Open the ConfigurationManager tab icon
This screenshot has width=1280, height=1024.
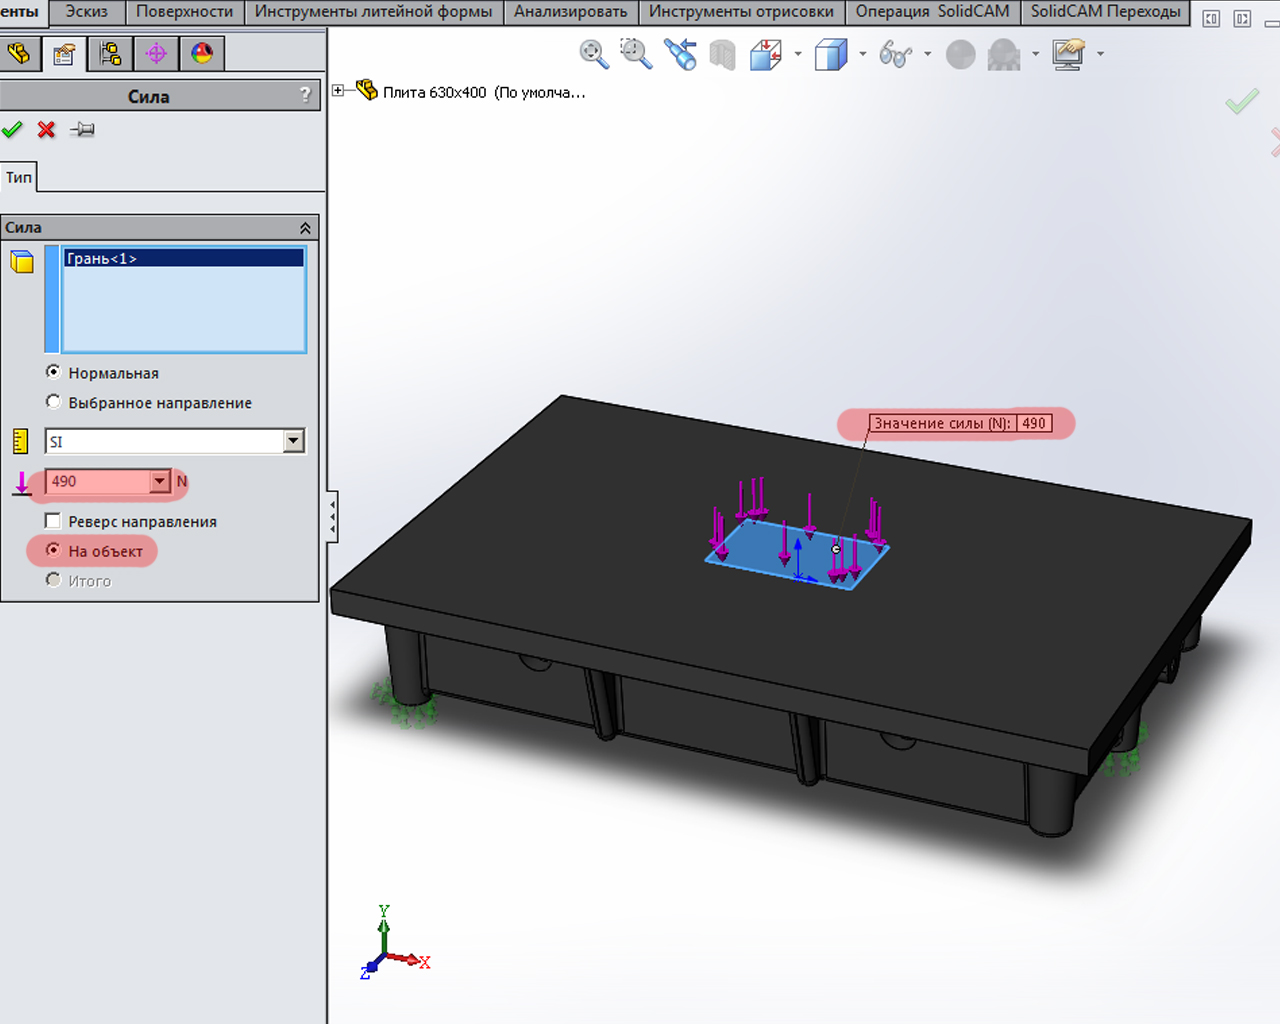[x=110, y=53]
